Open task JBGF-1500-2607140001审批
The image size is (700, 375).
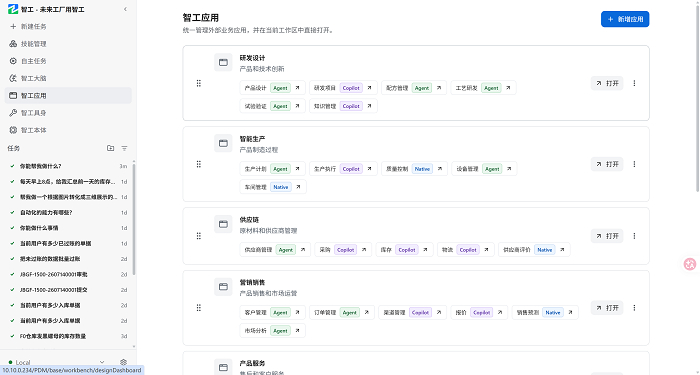68,274
